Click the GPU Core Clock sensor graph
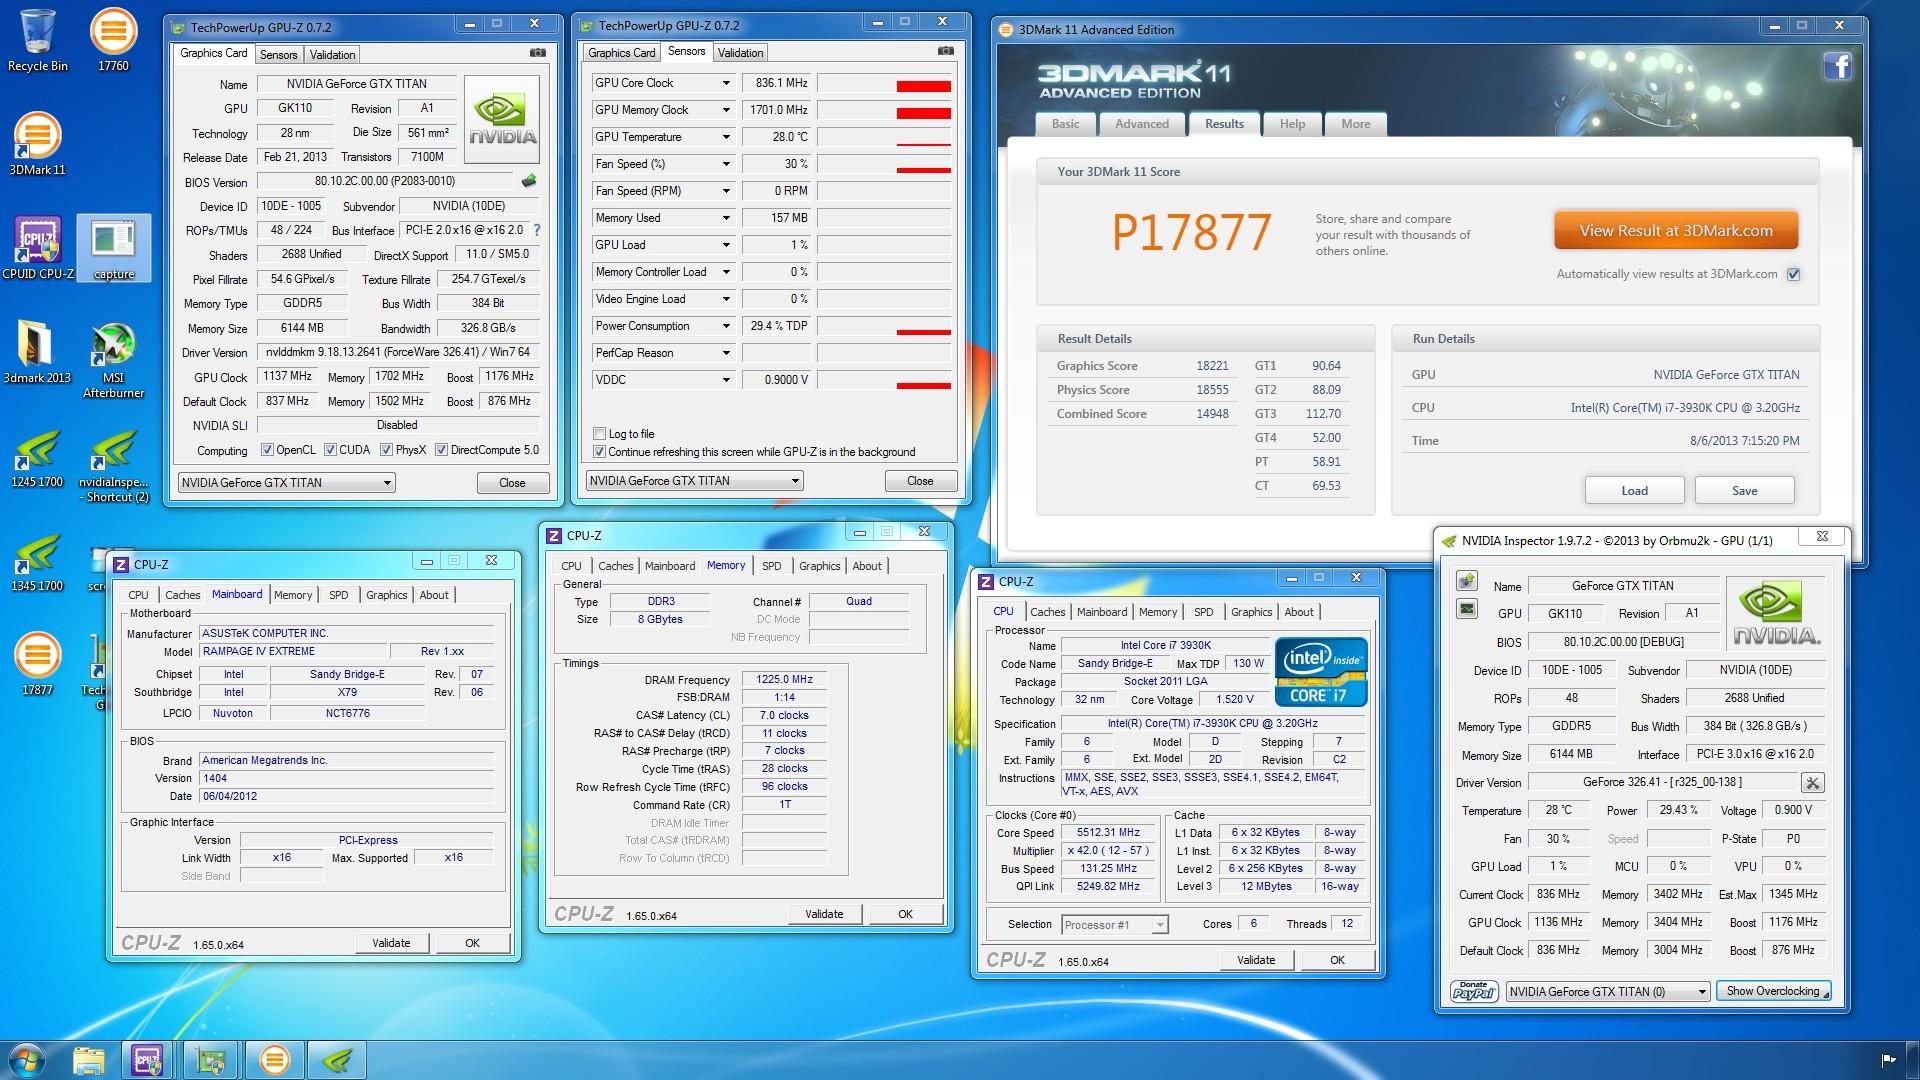This screenshot has height=1080, width=1920. [x=884, y=83]
